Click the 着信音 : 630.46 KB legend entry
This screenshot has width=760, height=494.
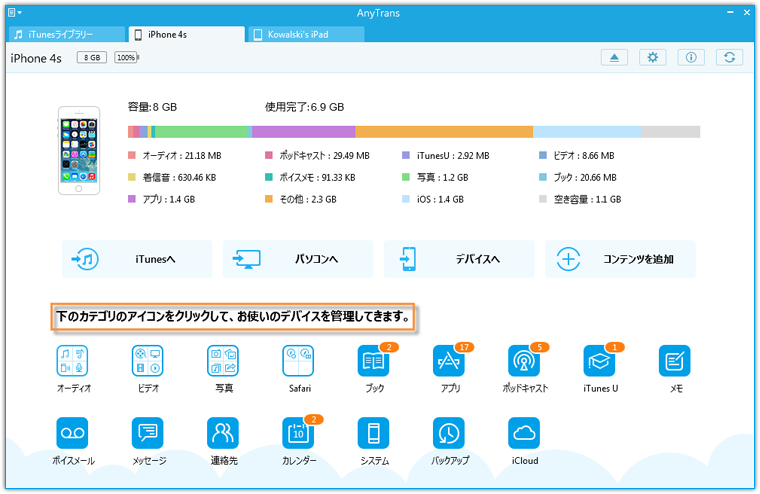coord(172,177)
